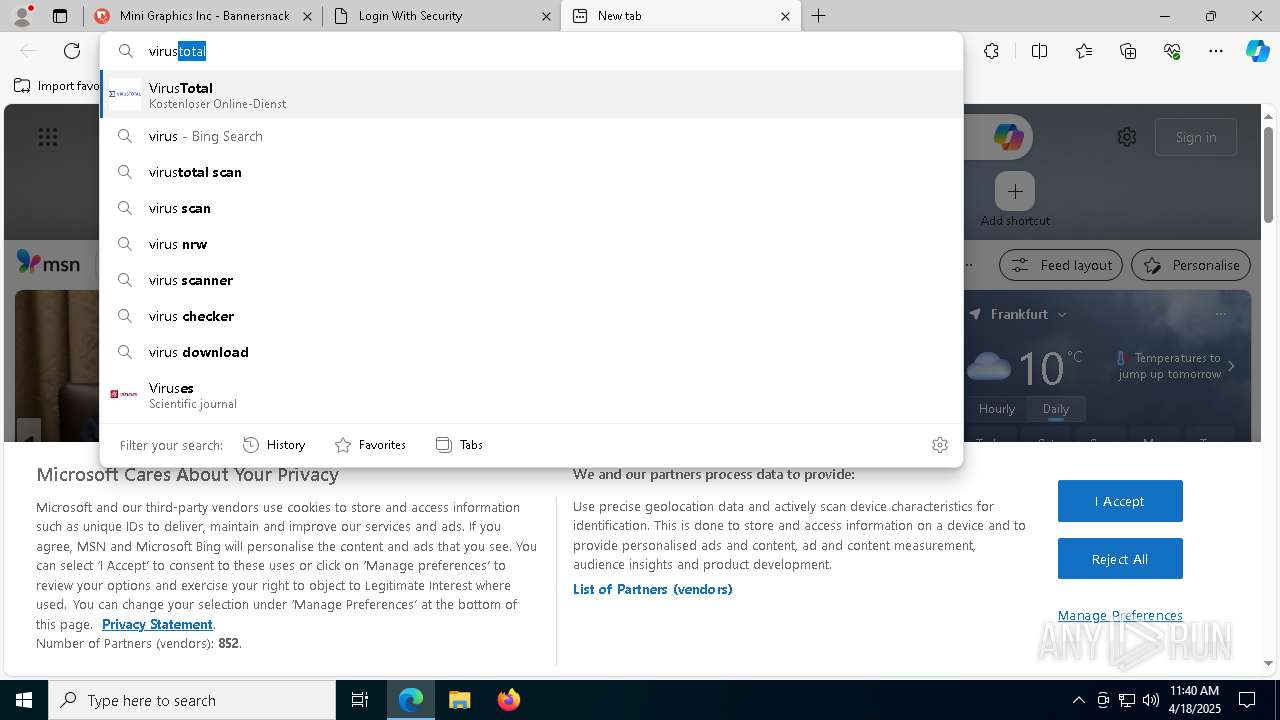The height and width of the screenshot is (720, 1280).
Task: Open Task View on taskbar
Action: 360,700
